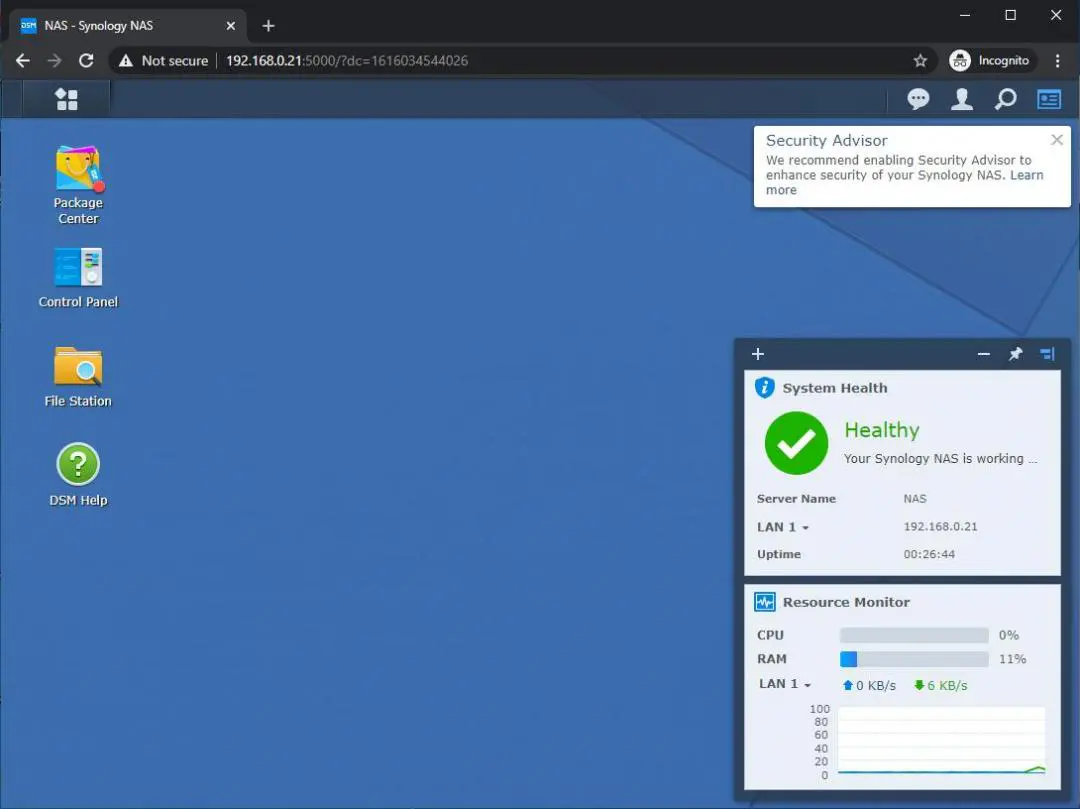Image resolution: width=1080 pixels, height=809 pixels.
Task: Click the 0% CPU percentage
Action: pos(1009,635)
